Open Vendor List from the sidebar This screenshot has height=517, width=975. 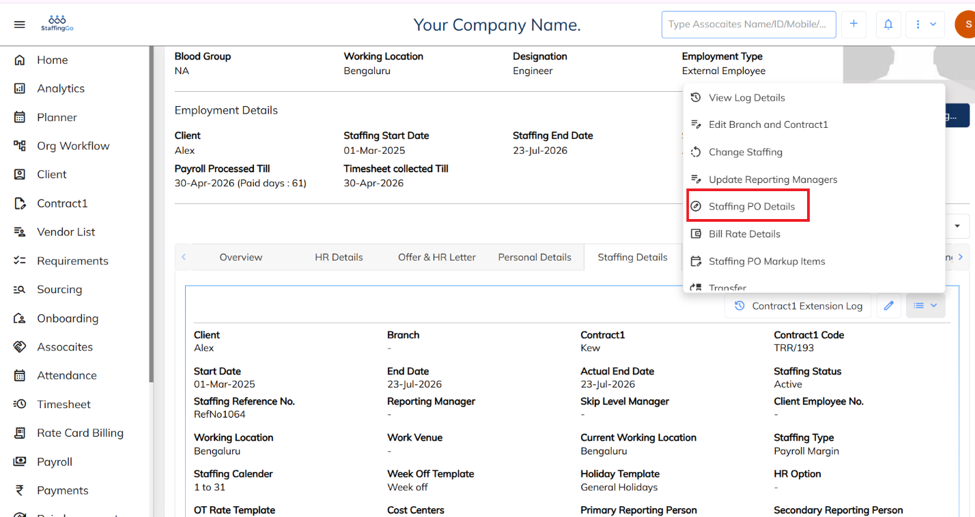pos(66,232)
